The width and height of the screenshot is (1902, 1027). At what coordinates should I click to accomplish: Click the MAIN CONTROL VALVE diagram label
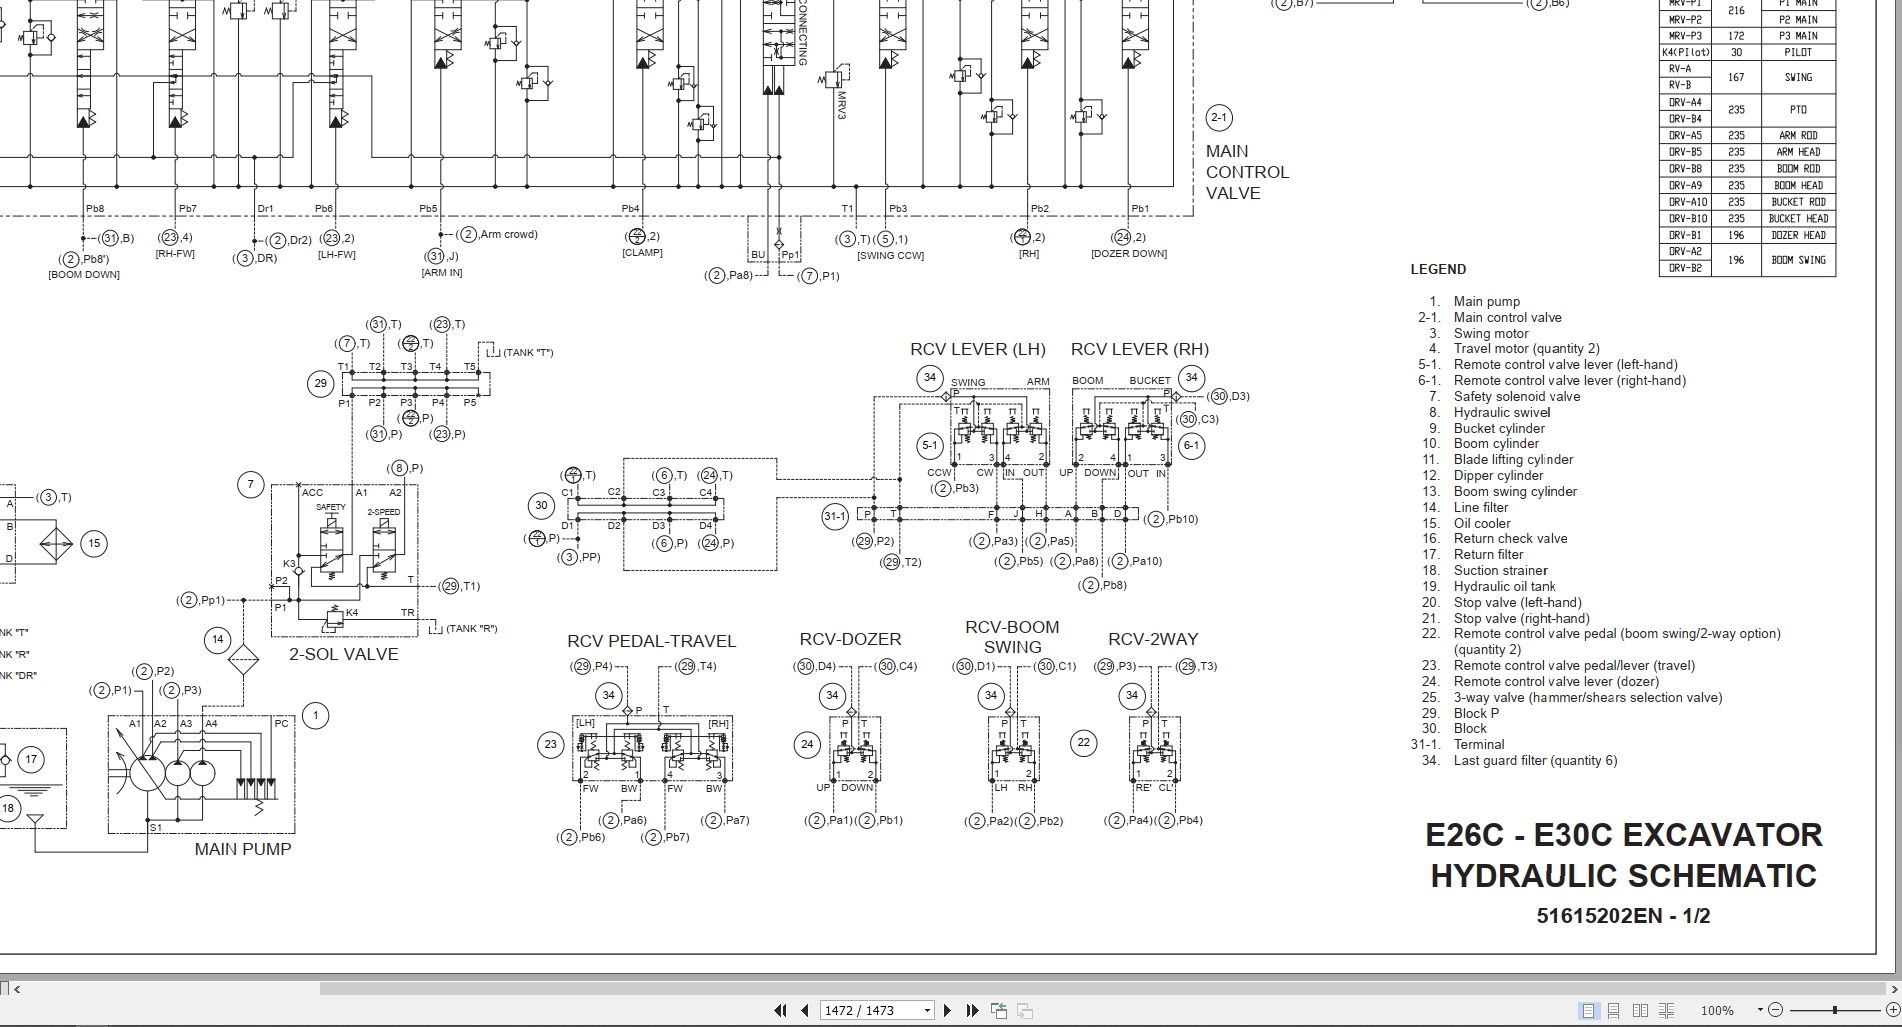click(x=1247, y=172)
